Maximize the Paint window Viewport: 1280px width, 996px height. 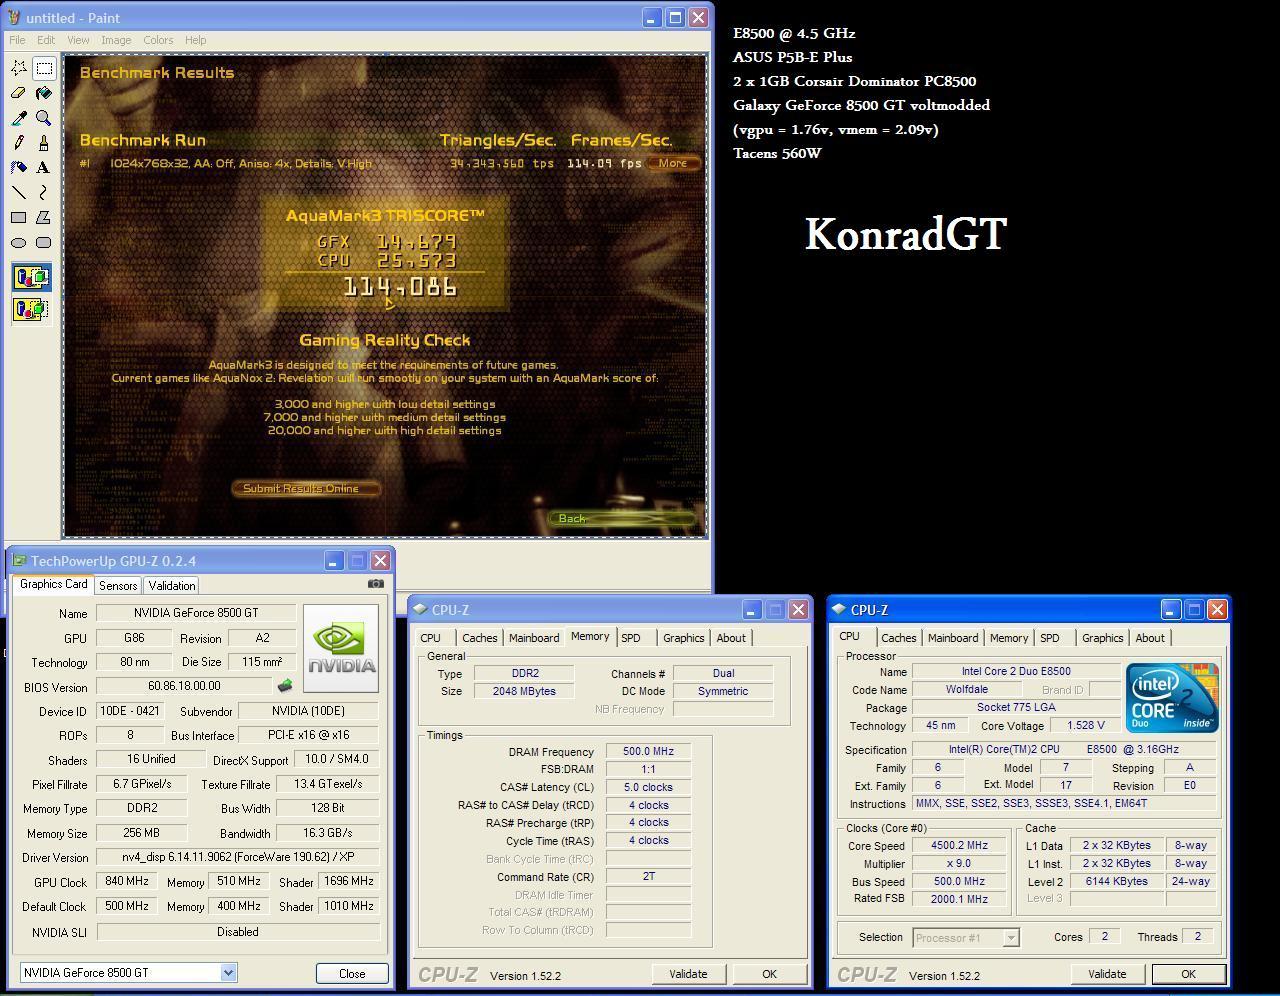[675, 18]
